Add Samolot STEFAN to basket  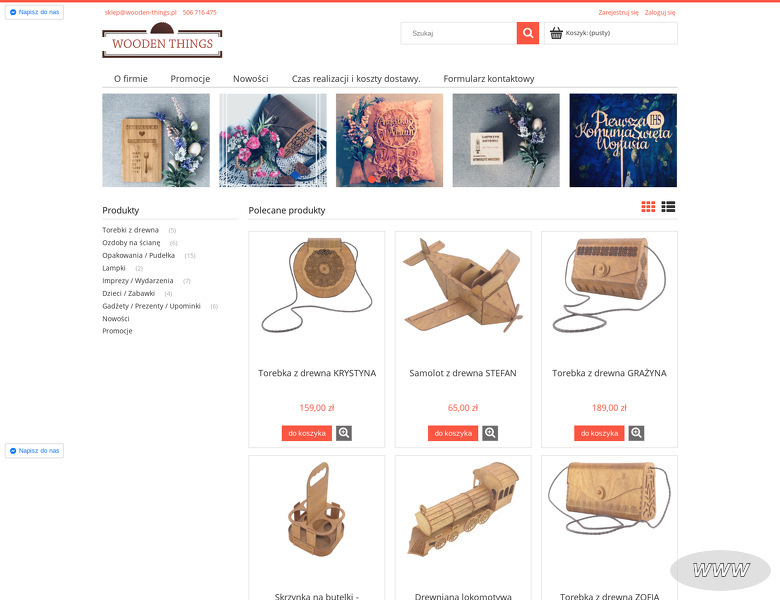[x=453, y=433]
